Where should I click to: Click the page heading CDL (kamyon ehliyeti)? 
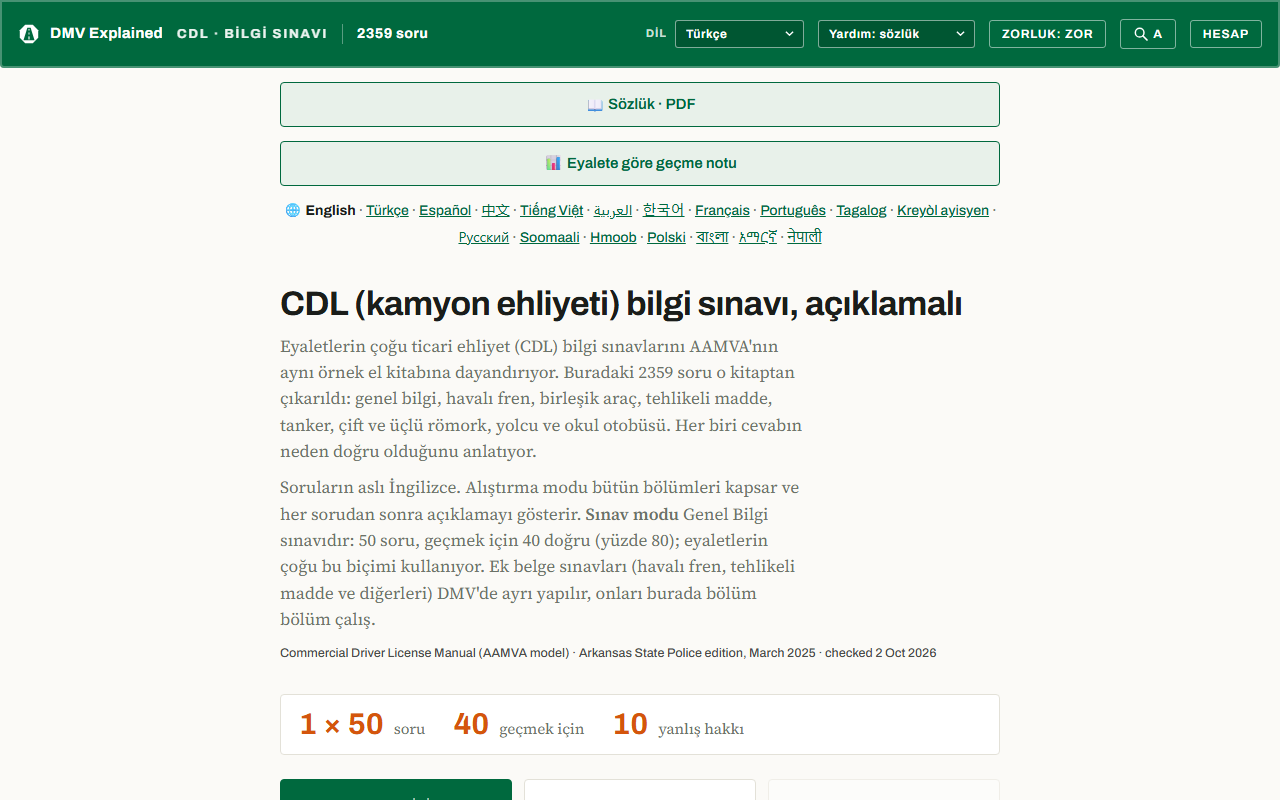click(x=621, y=304)
